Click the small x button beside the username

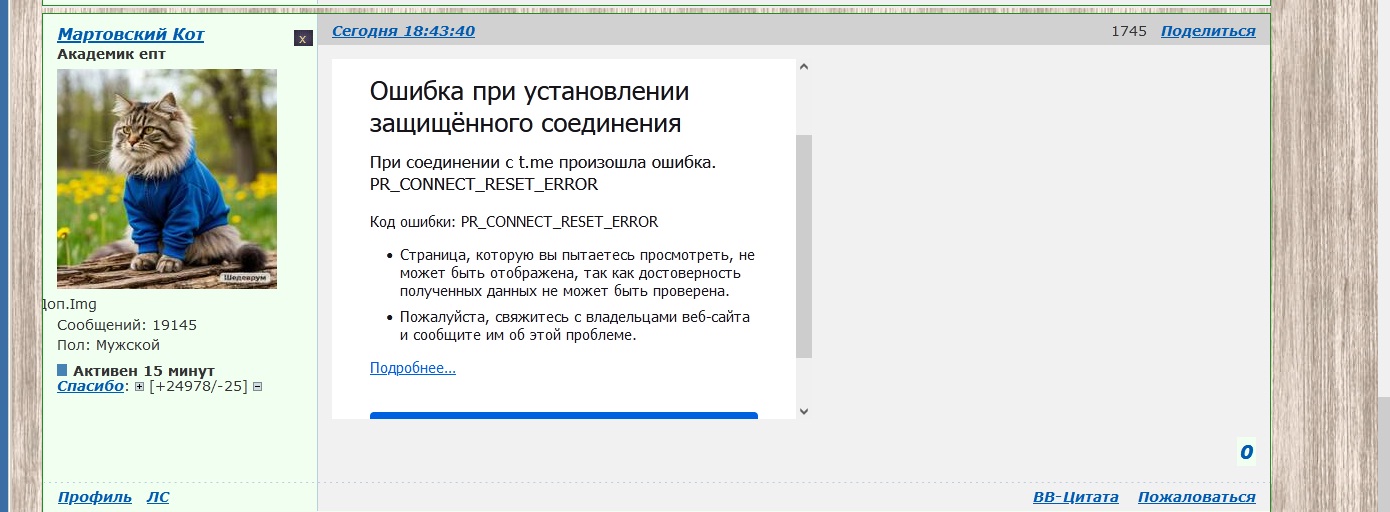[x=303, y=38]
